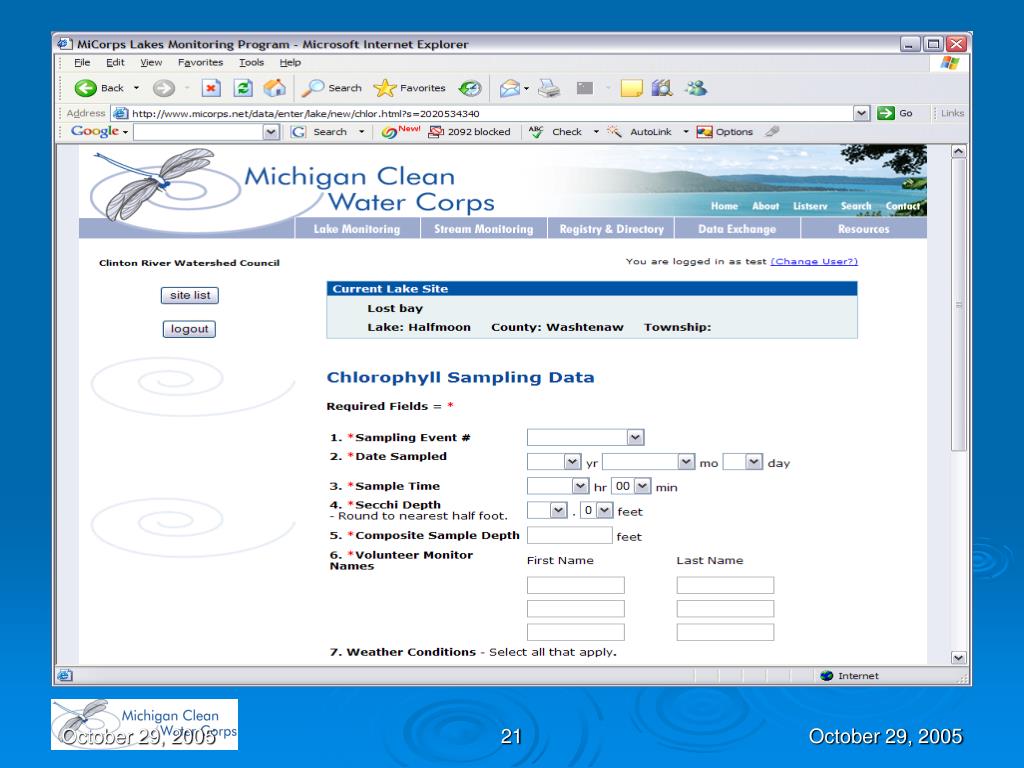Click the Windows flag logo
The image size is (1024, 768).
tap(950, 63)
